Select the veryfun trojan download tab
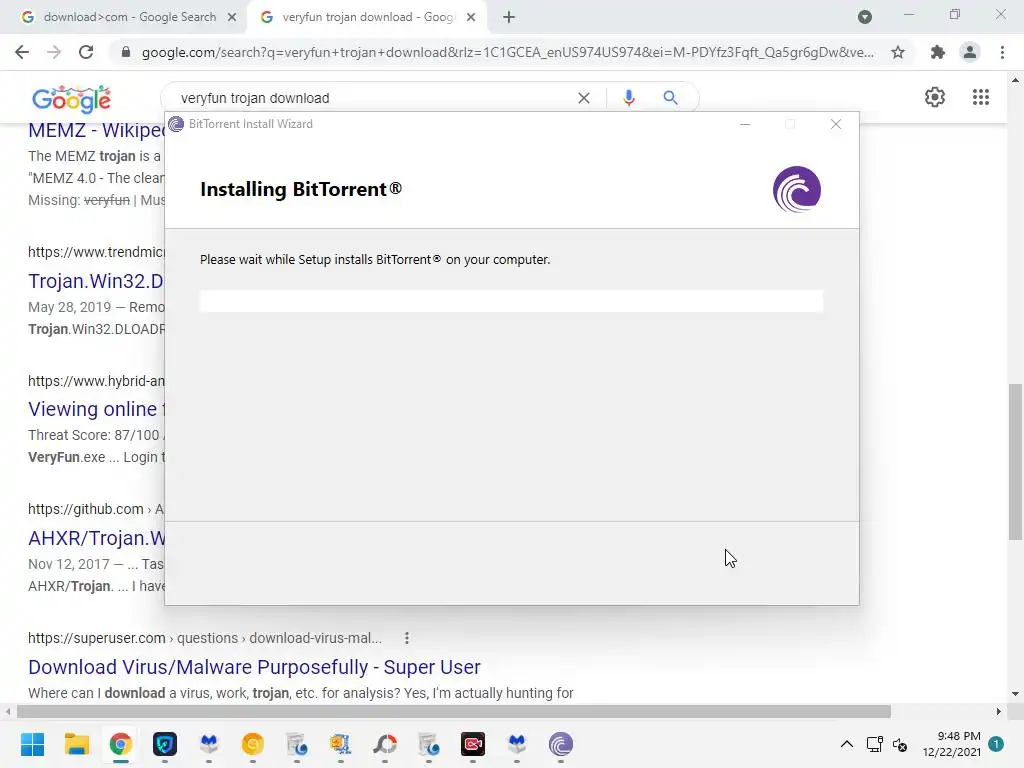Image resolution: width=1024 pixels, height=768 pixels. click(x=367, y=17)
